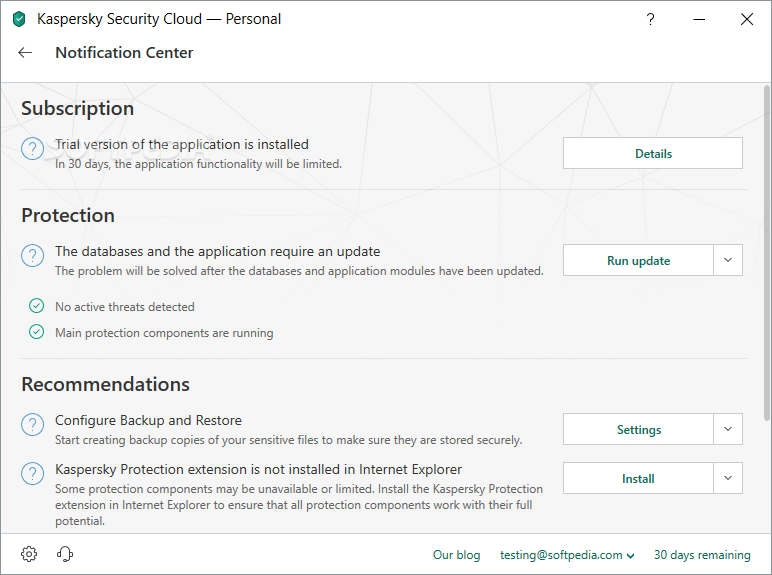
Task: Click the Kaspersky shield logo in the title bar
Action: 19,19
